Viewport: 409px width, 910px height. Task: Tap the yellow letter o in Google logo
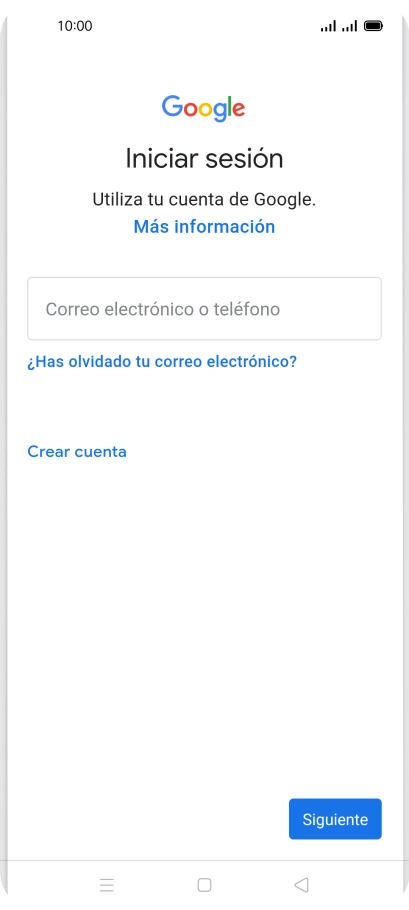pos(207,109)
